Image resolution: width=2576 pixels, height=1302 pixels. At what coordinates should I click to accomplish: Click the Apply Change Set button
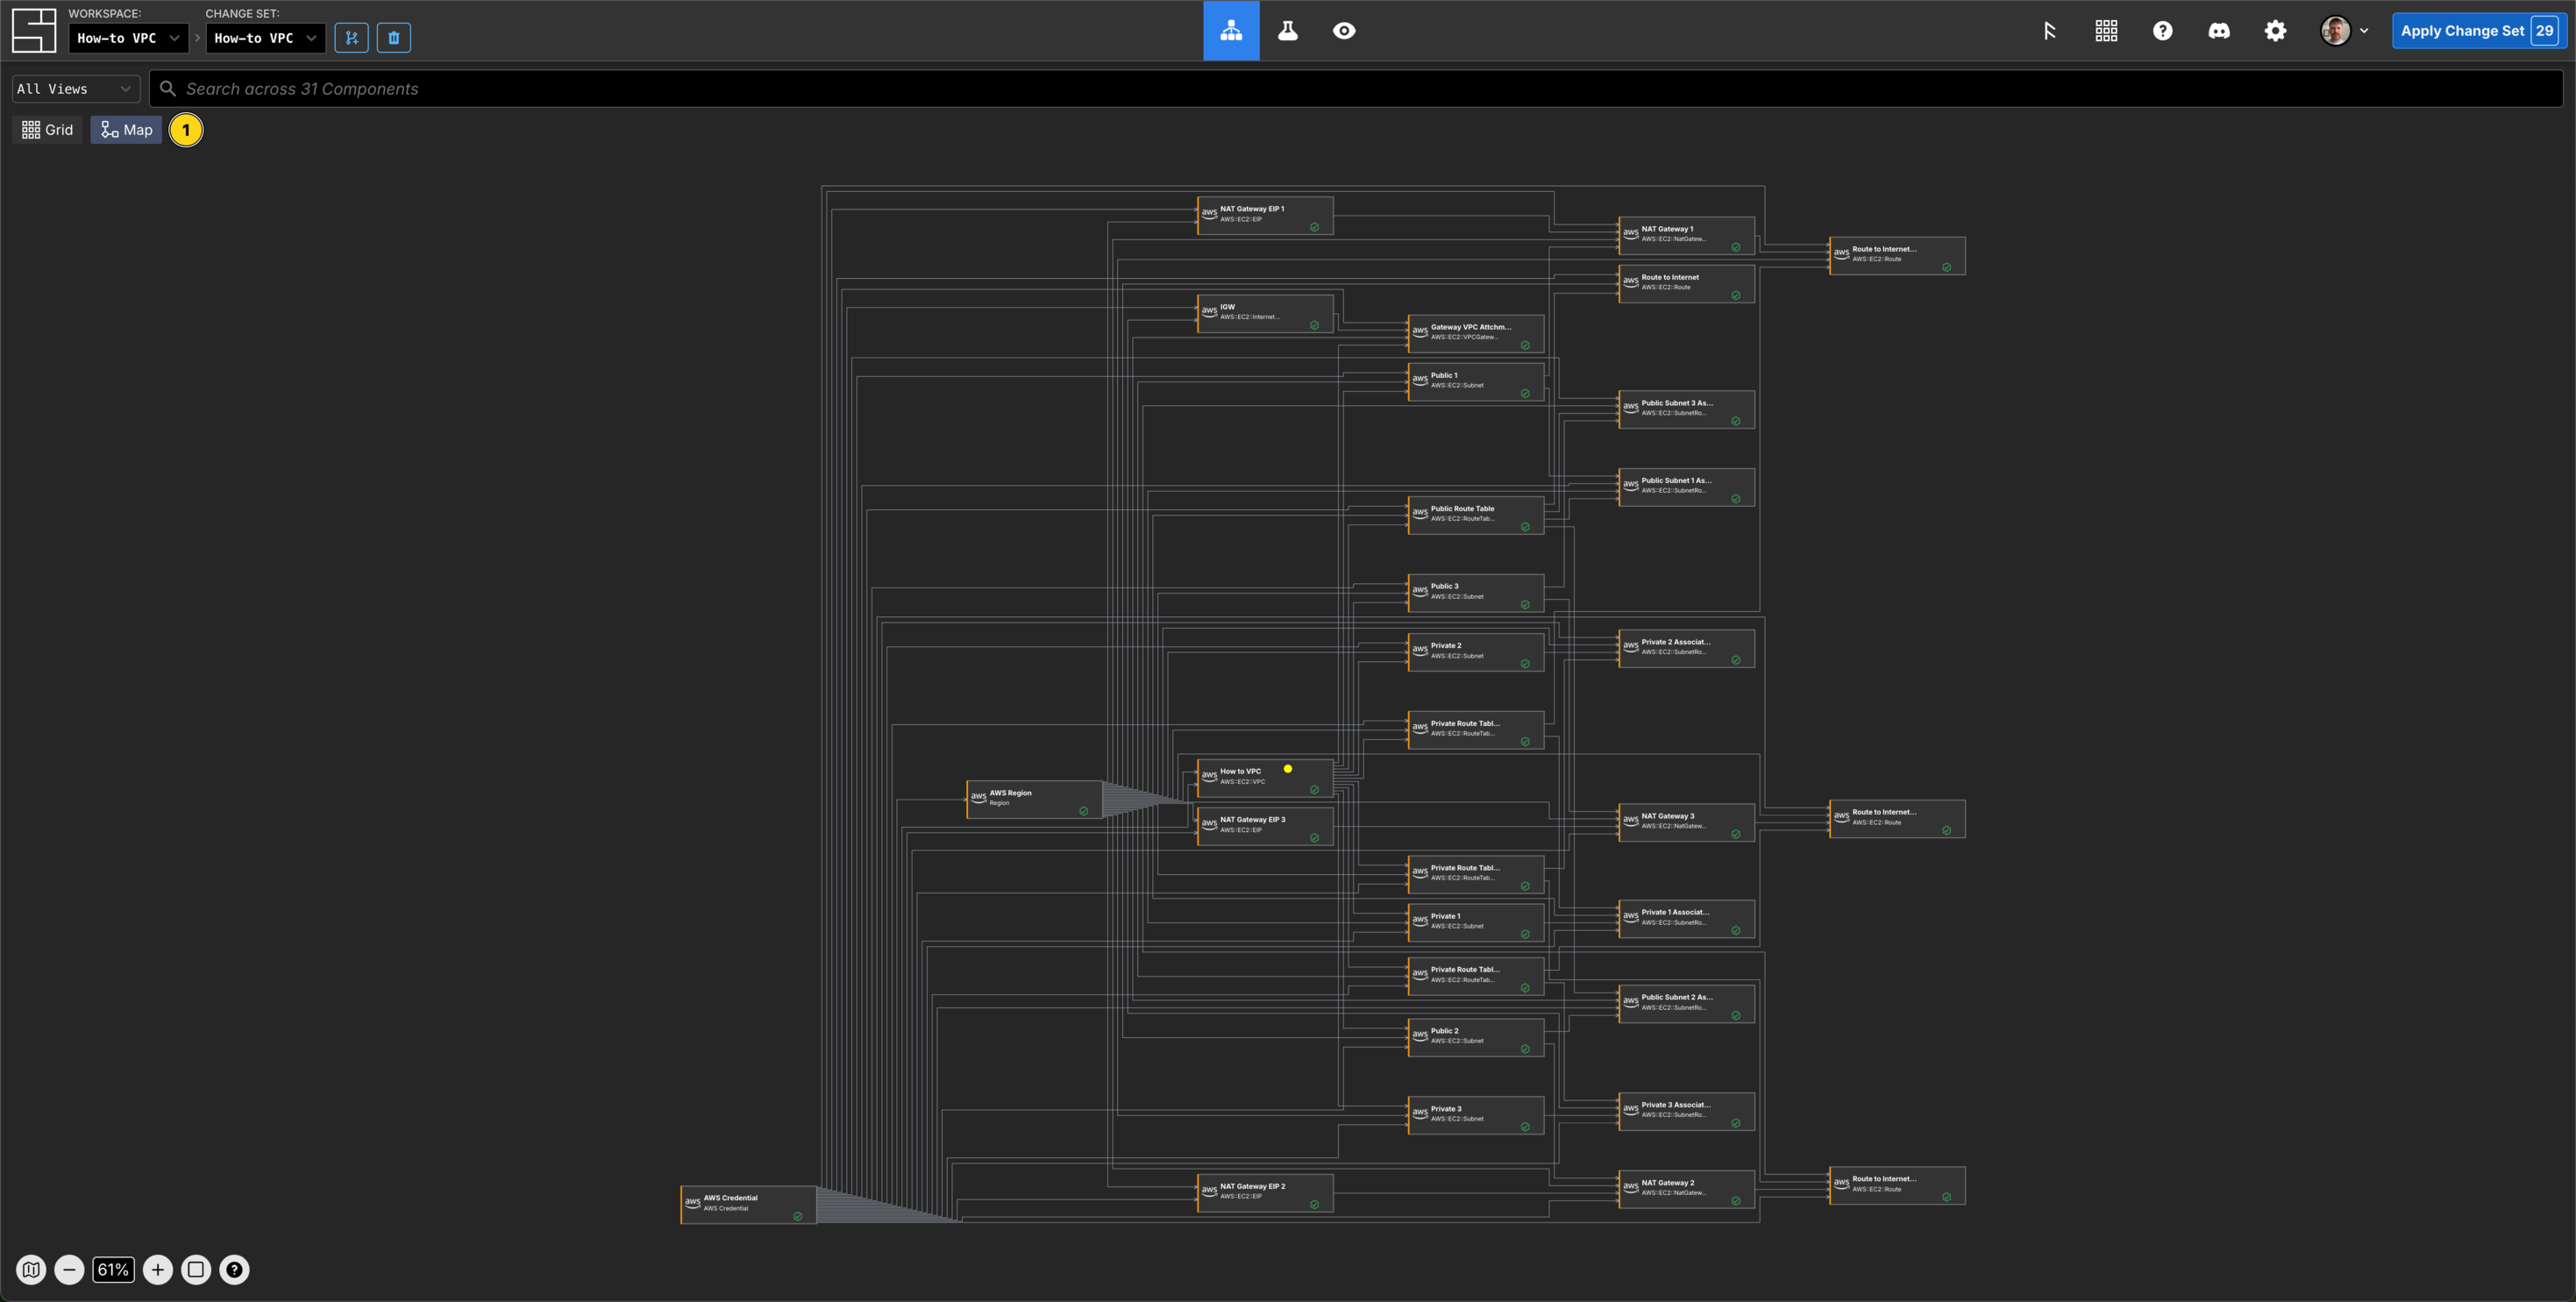(x=2477, y=31)
